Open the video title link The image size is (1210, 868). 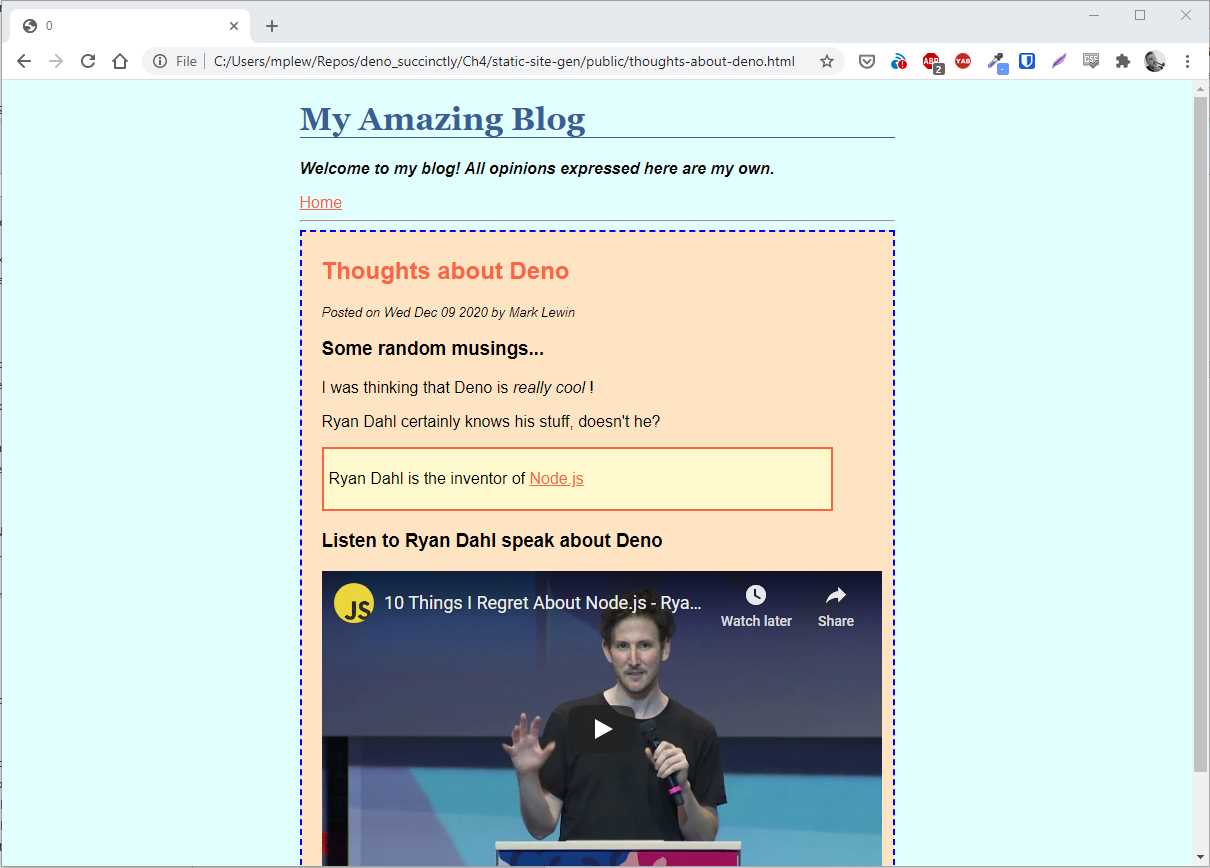(543, 603)
